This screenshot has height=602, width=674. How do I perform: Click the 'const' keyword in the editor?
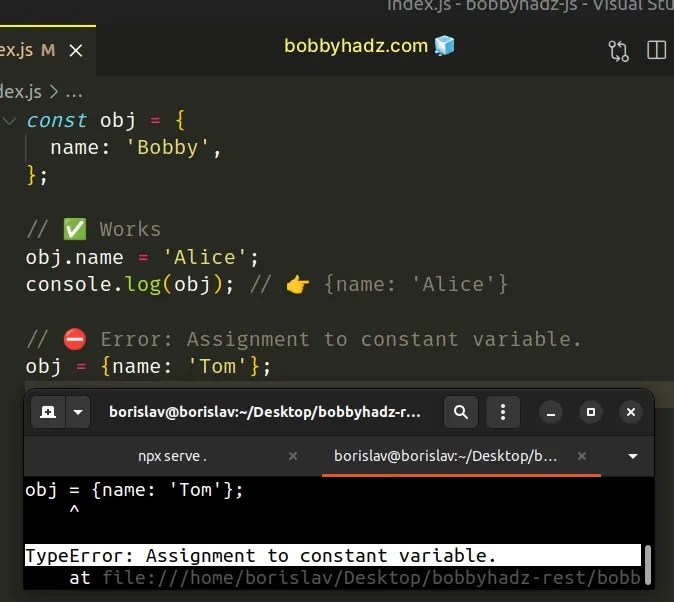[x=57, y=120]
